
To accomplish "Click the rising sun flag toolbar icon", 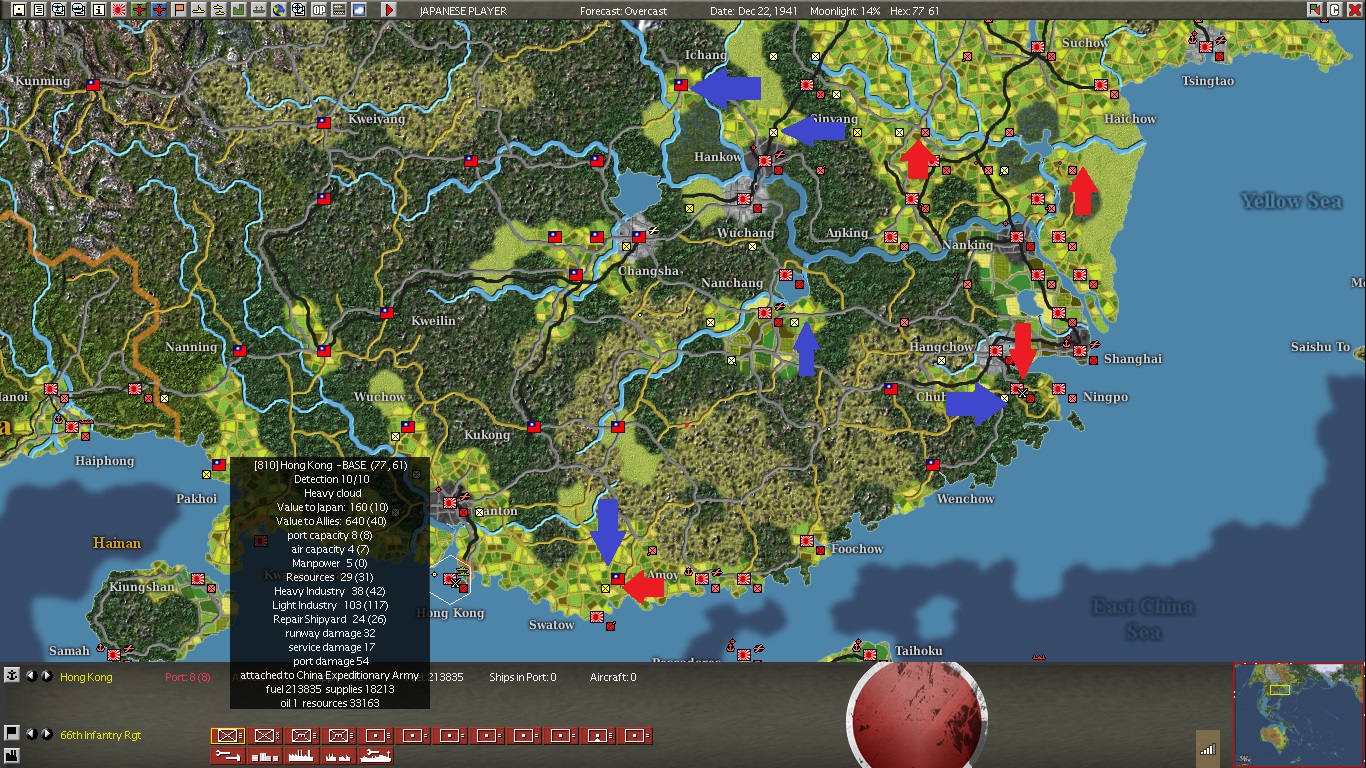I will 119,10.
